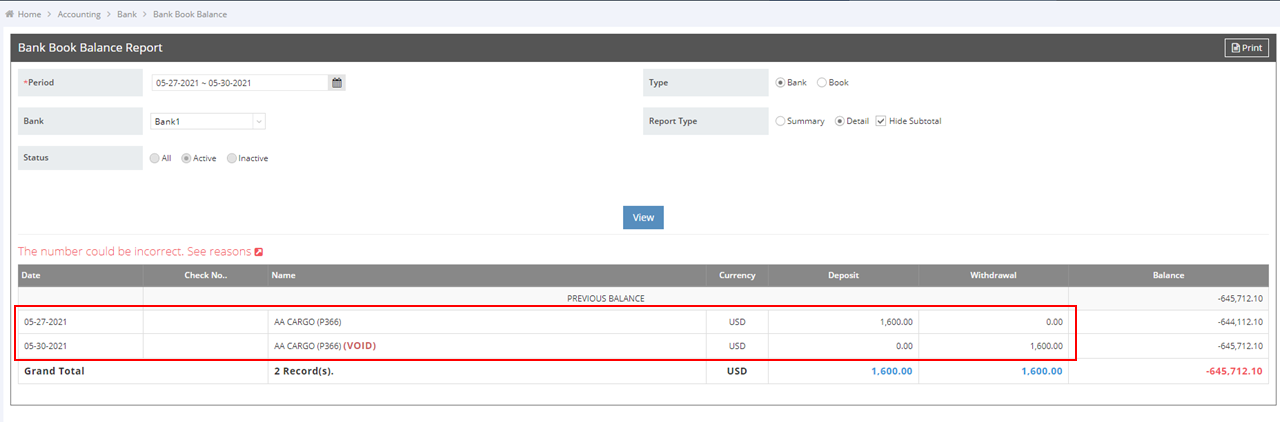Expand the Bank1 dropdown
This screenshot has width=1280, height=422.
click(259, 121)
